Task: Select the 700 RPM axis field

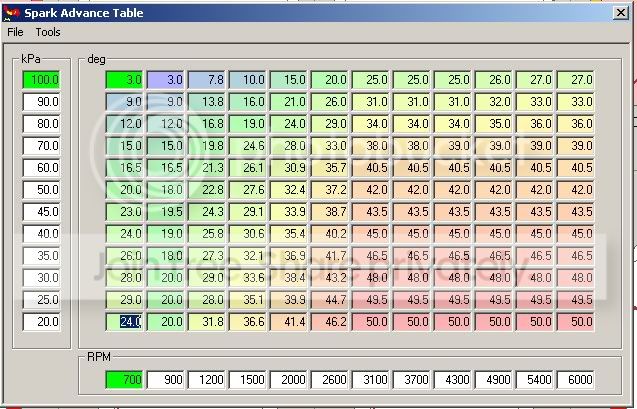Action: click(x=124, y=380)
